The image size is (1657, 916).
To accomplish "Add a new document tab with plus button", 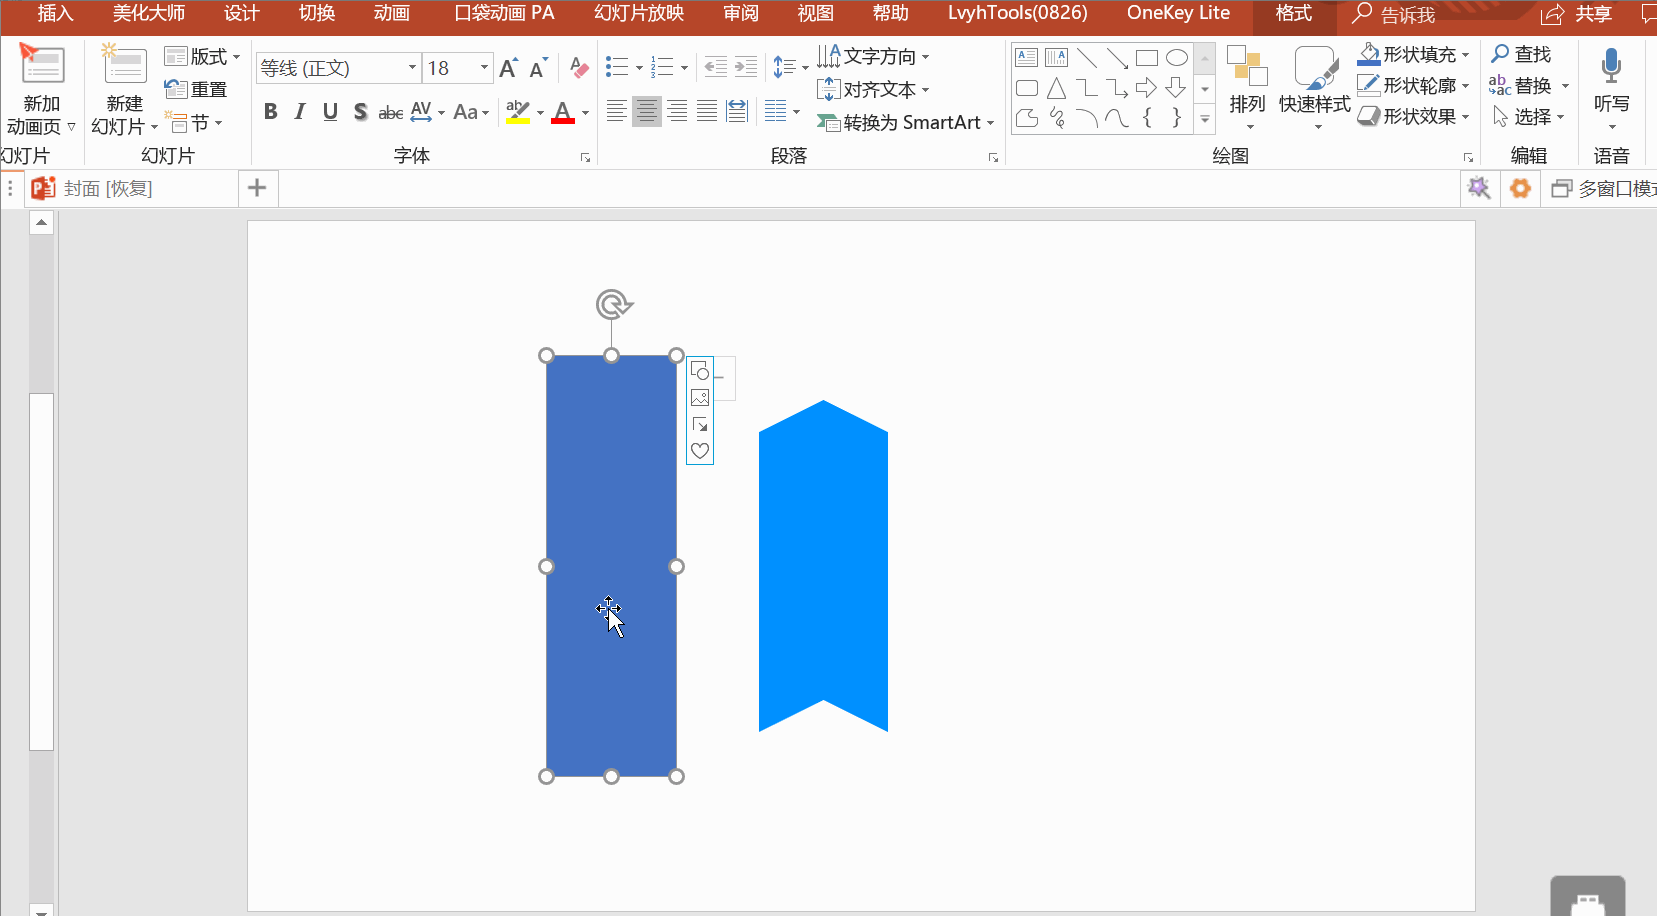I will [257, 188].
